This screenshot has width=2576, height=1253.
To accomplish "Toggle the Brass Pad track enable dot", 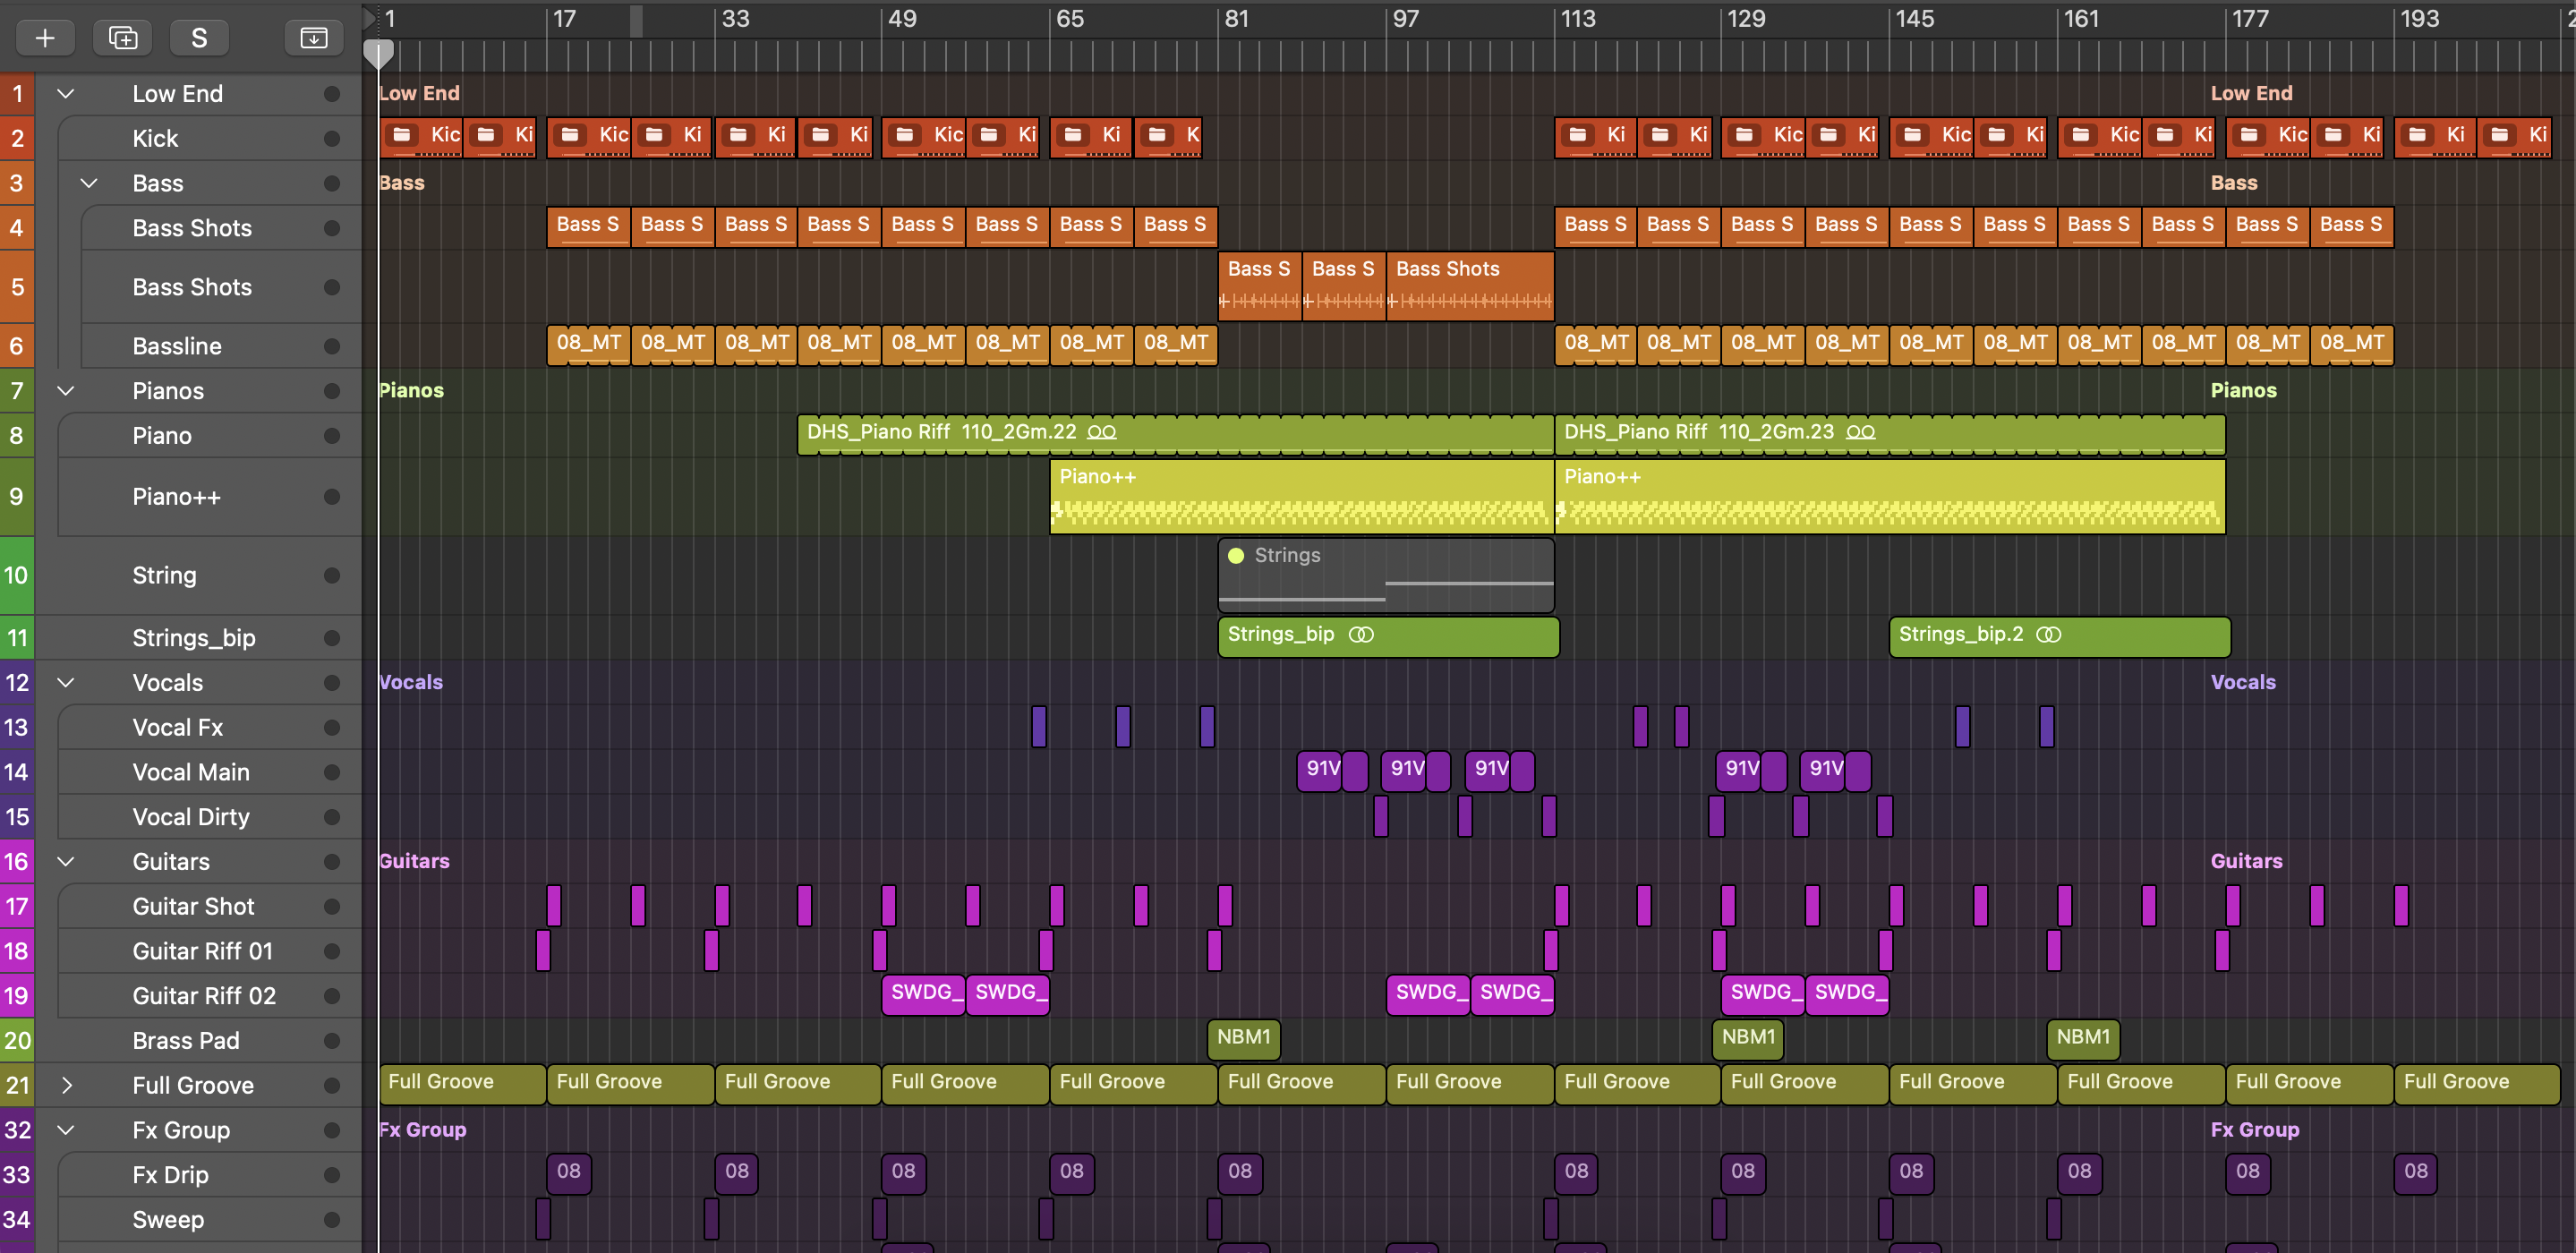I will coord(332,1041).
